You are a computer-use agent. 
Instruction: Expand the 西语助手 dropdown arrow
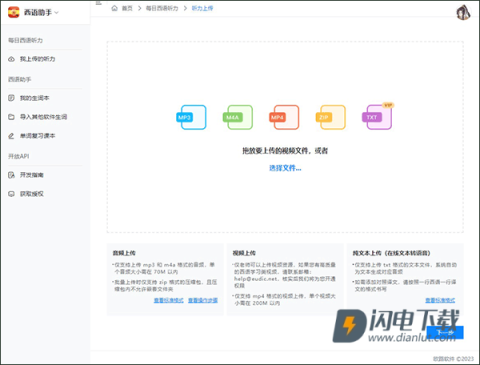tap(56, 13)
